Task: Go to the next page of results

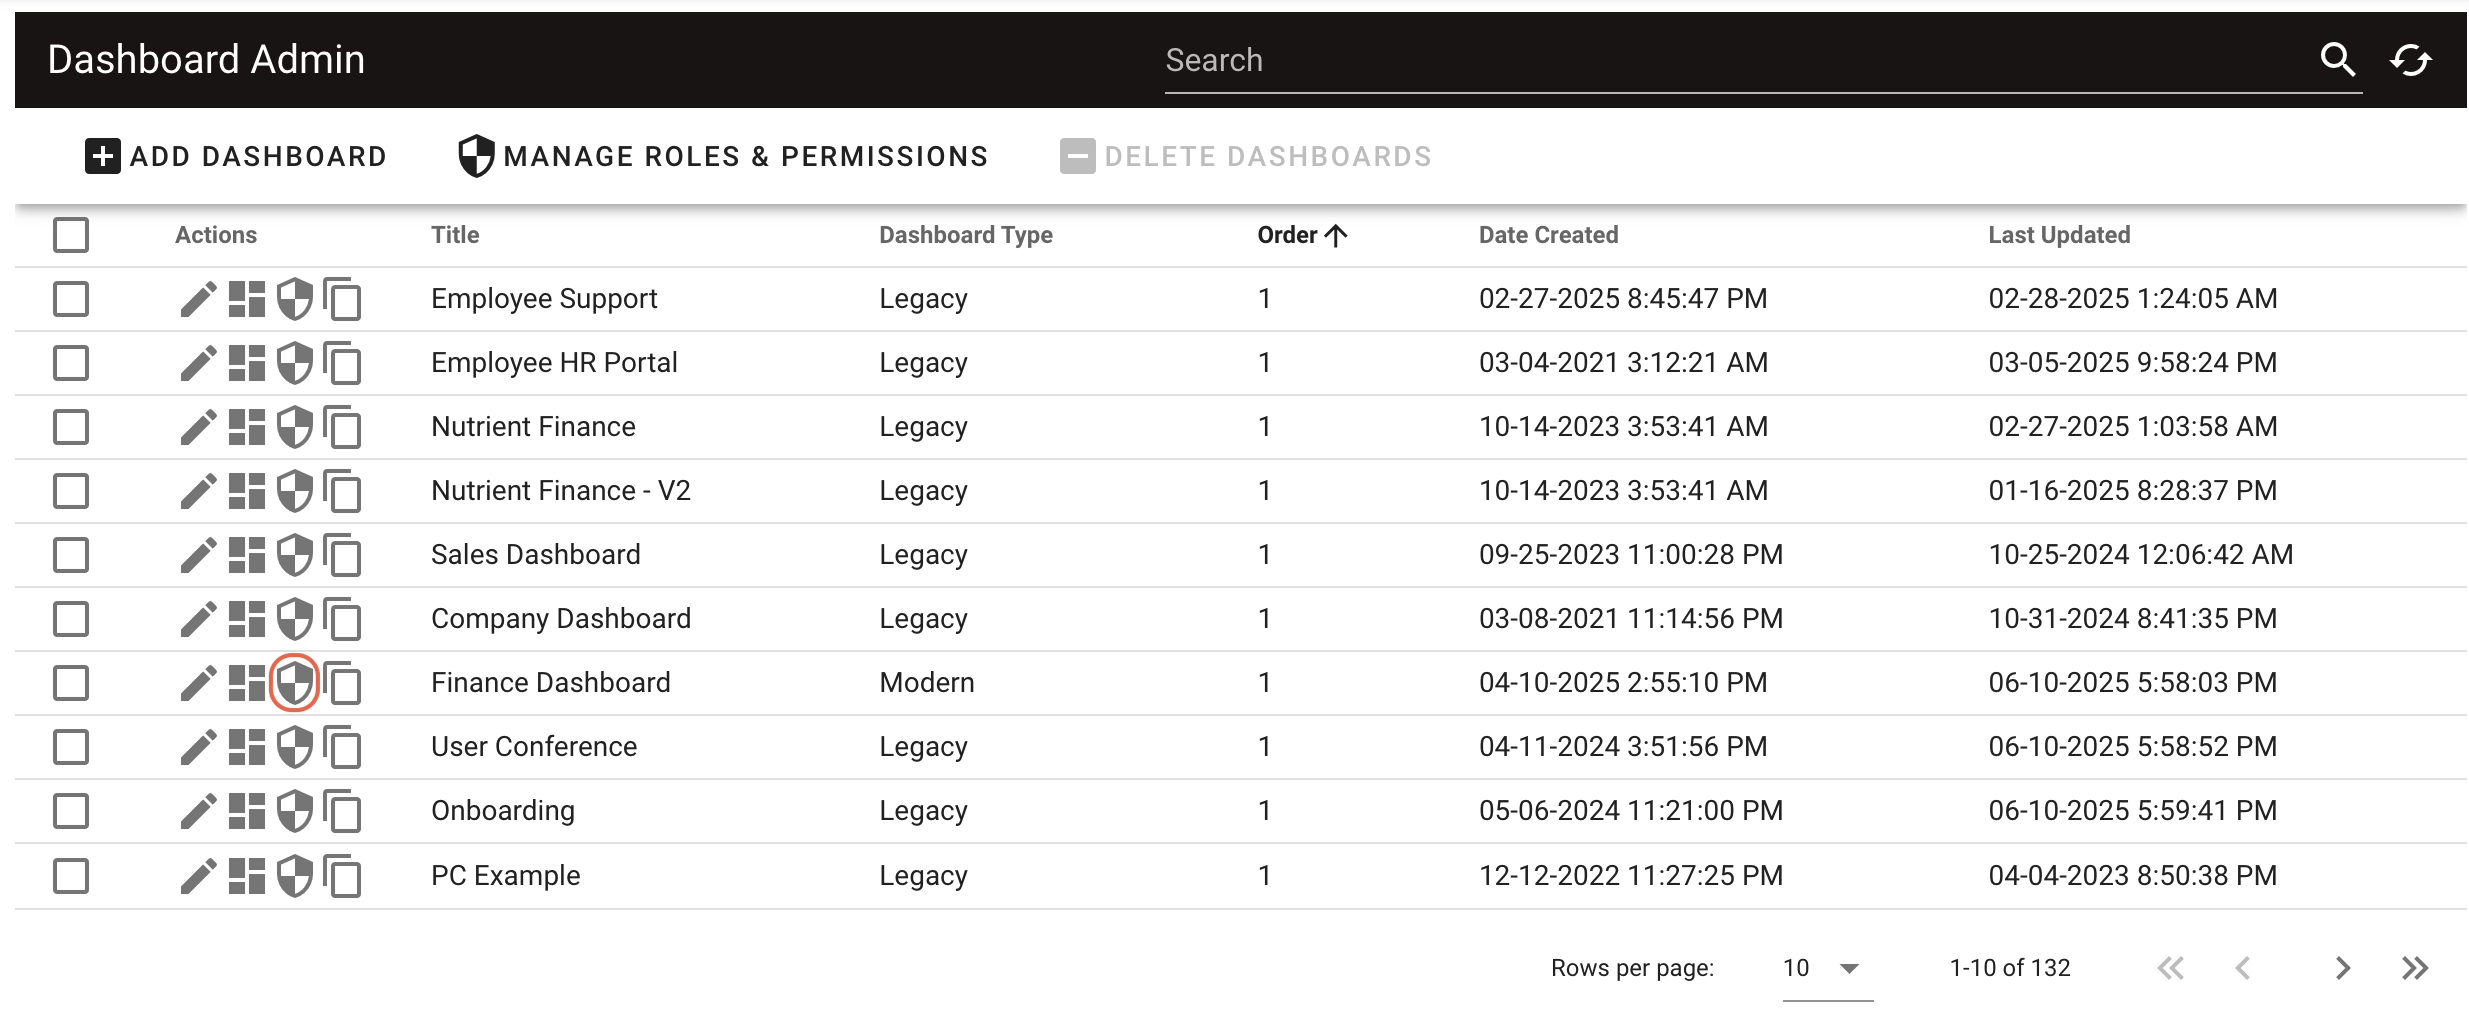Action: click(2342, 967)
